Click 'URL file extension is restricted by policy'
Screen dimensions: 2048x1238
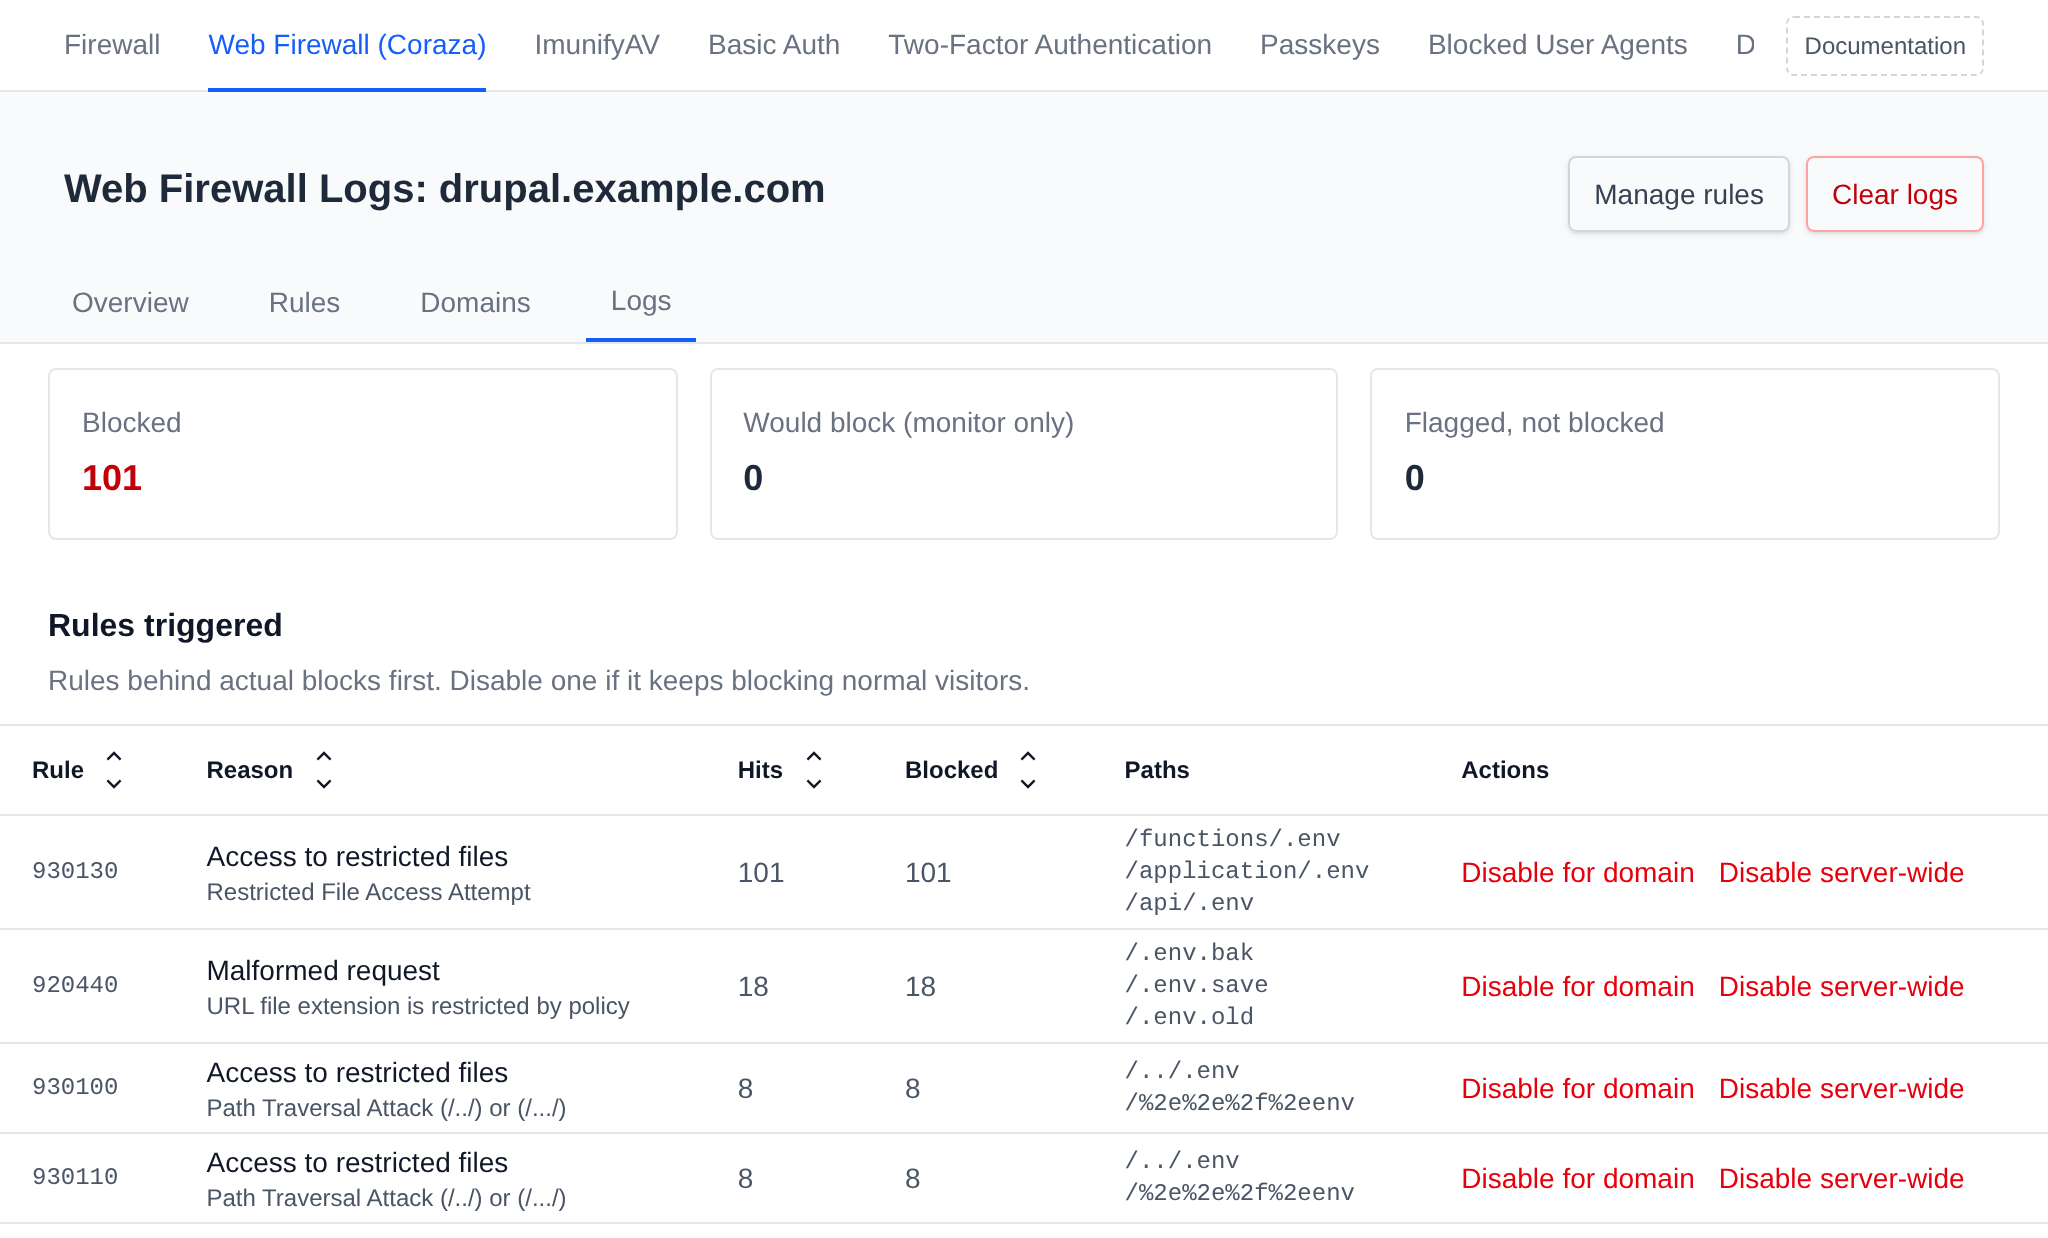click(x=418, y=1006)
